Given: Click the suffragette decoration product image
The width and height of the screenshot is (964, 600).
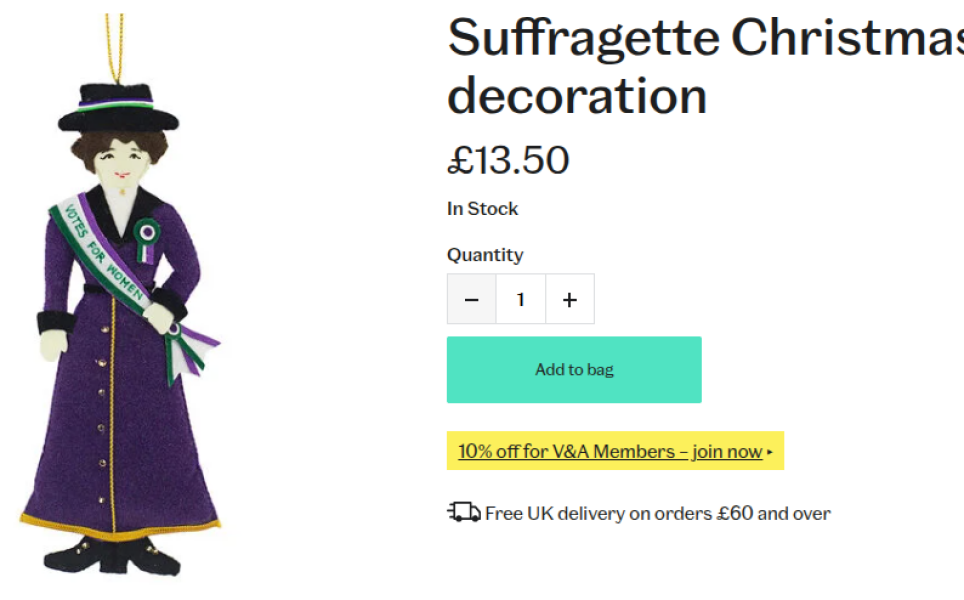Looking at the screenshot, I should [x=120, y=300].
